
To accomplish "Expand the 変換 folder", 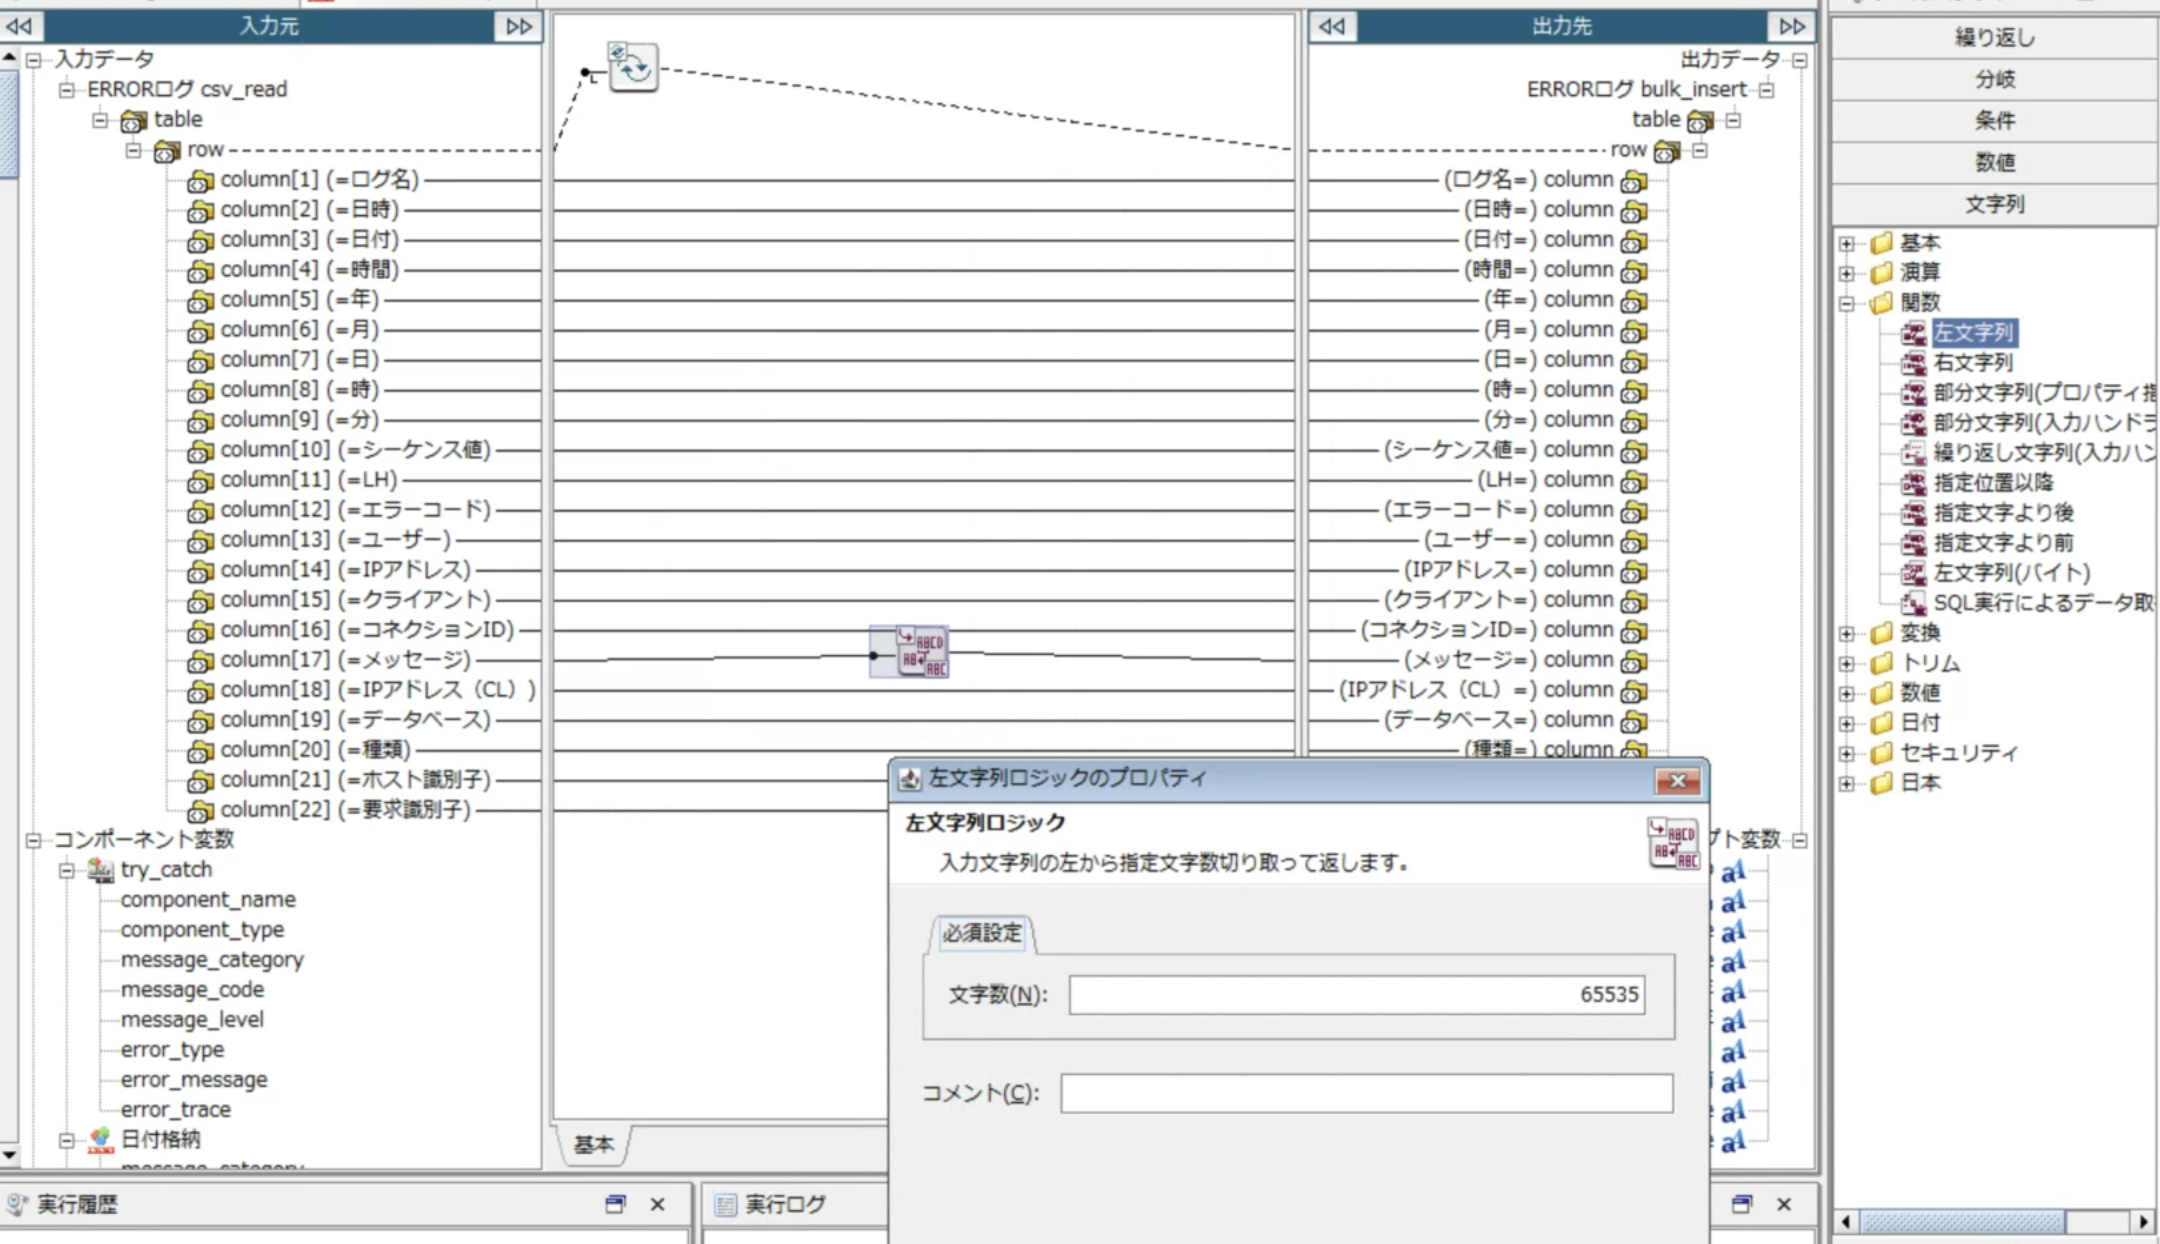I will point(1847,633).
